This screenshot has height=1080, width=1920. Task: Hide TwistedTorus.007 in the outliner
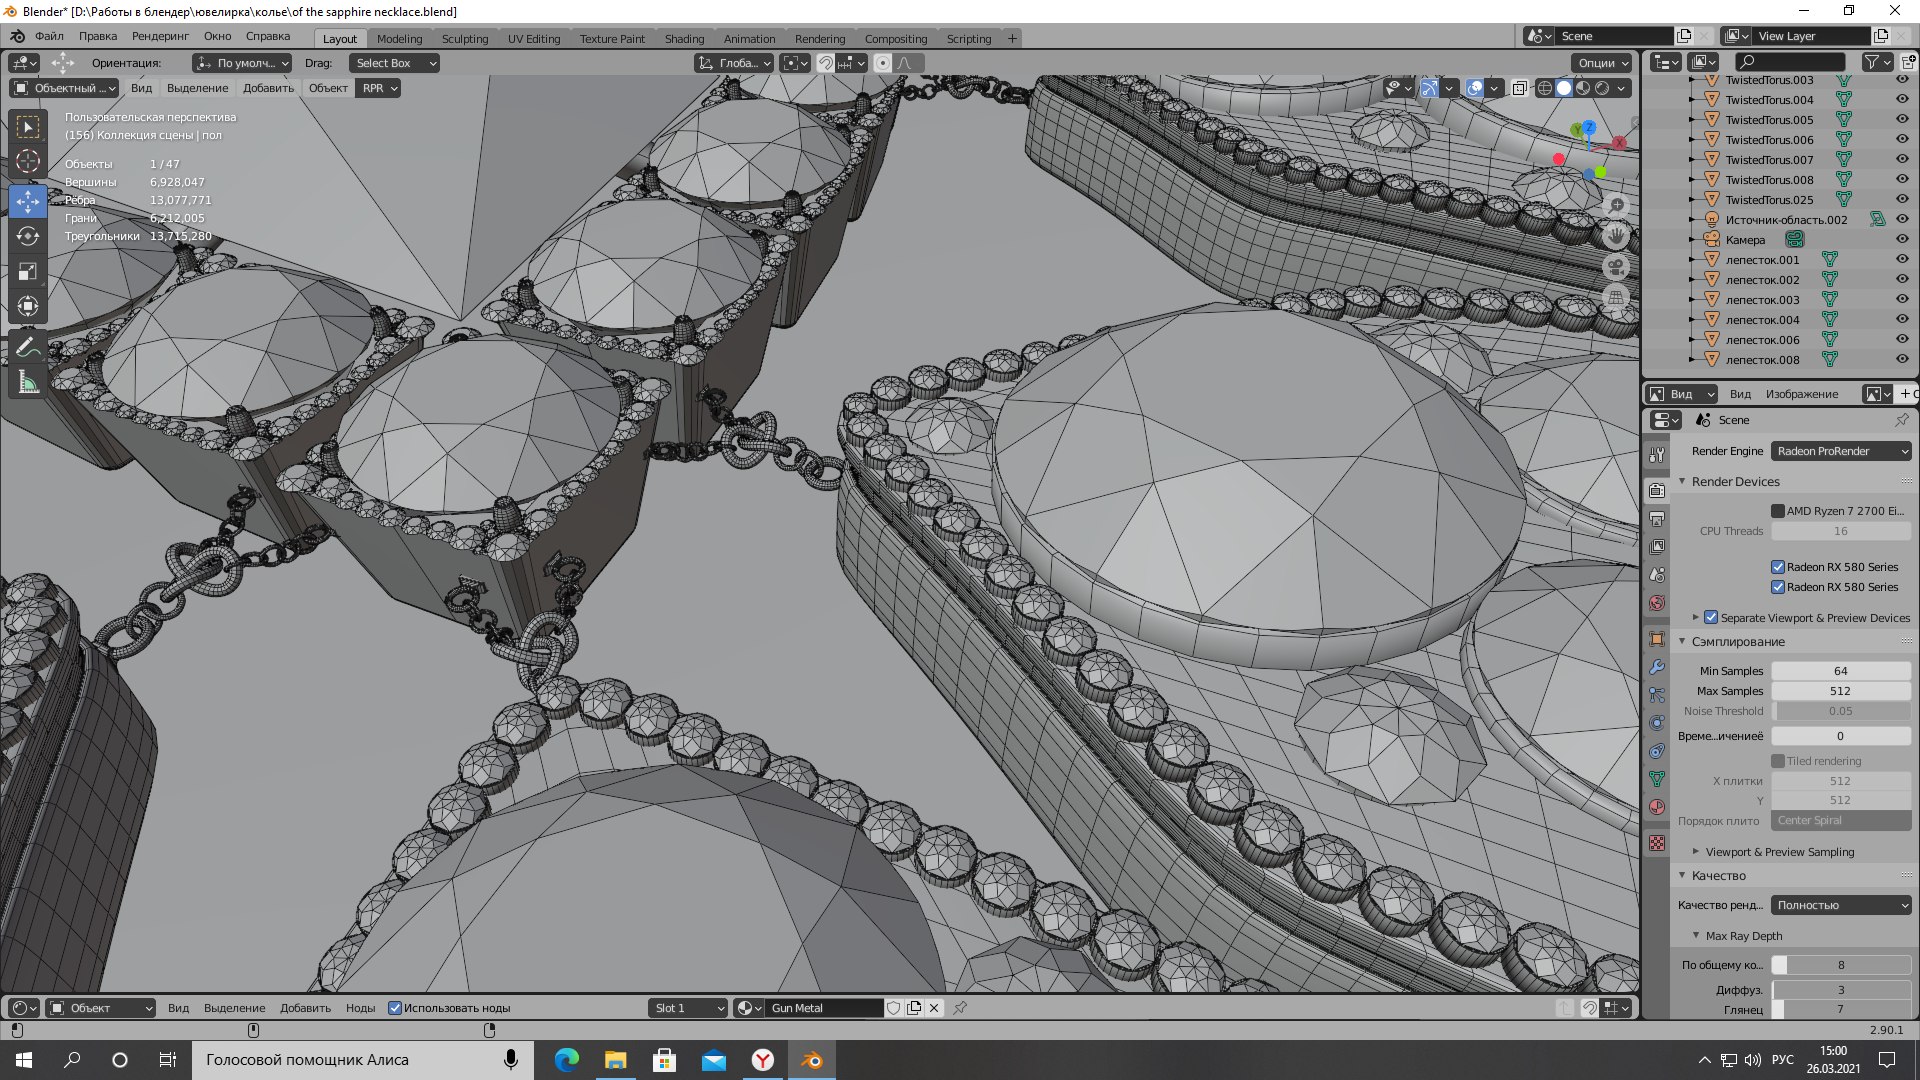[1902, 160]
